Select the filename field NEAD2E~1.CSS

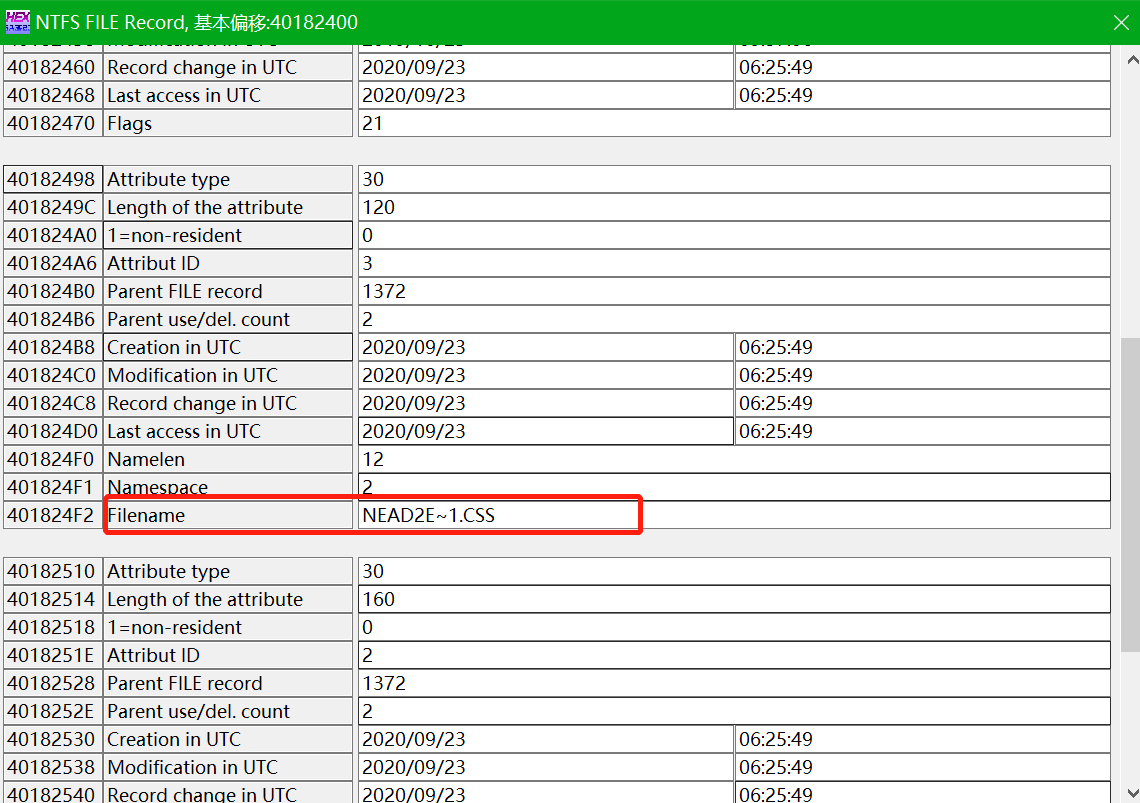coord(734,516)
